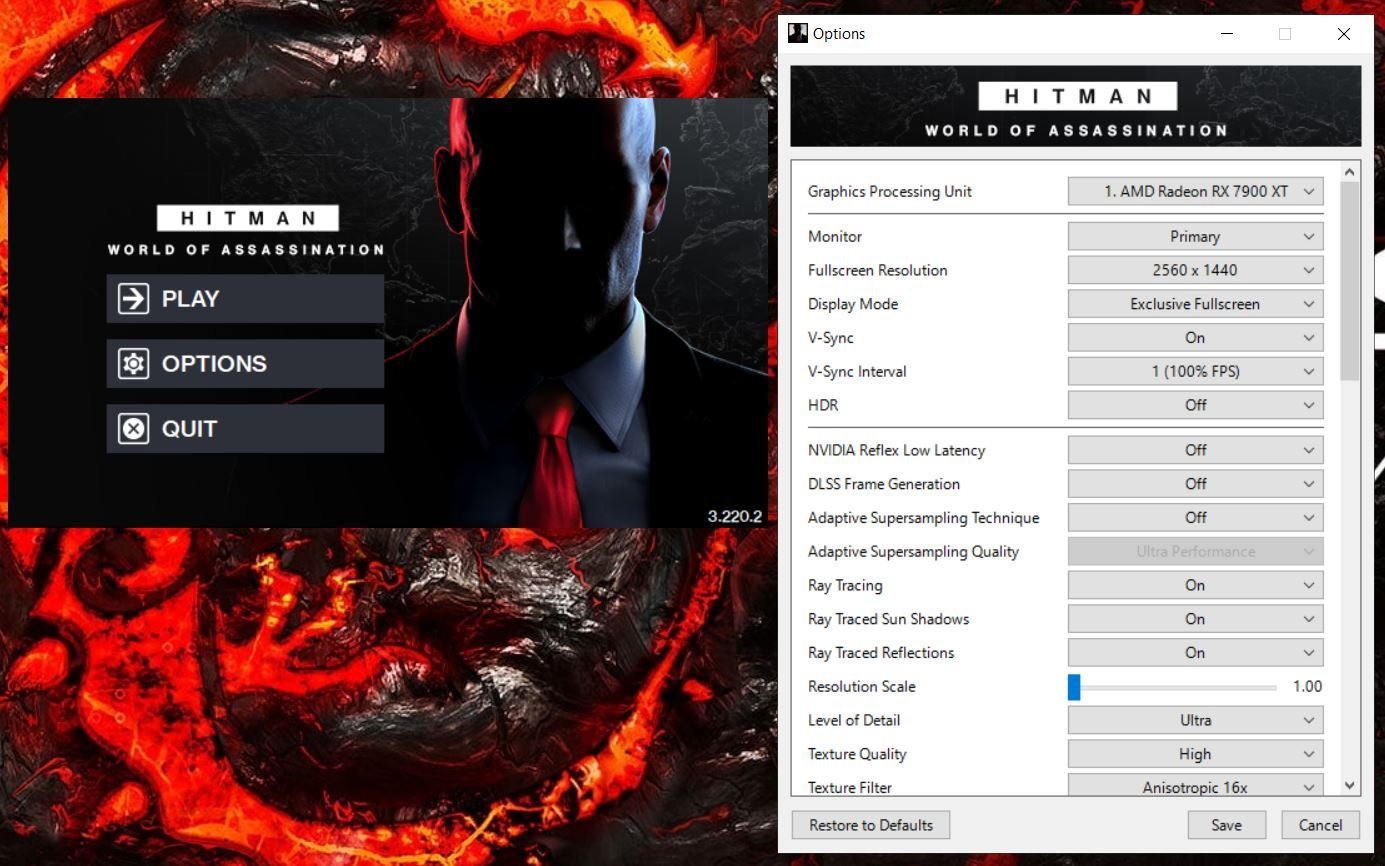
Task: Click the Fullscreen Resolution label
Action: coord(878,270)
